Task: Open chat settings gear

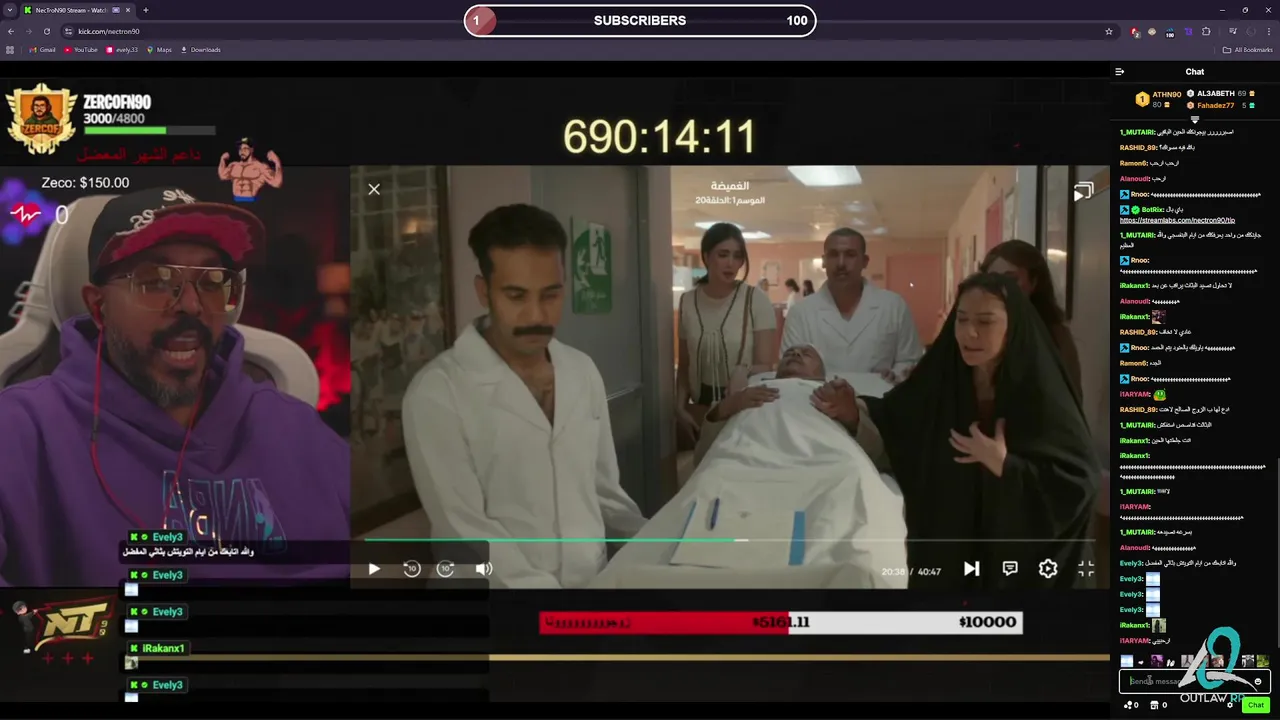Action: pyautogui.click(x=1229, y=705)
